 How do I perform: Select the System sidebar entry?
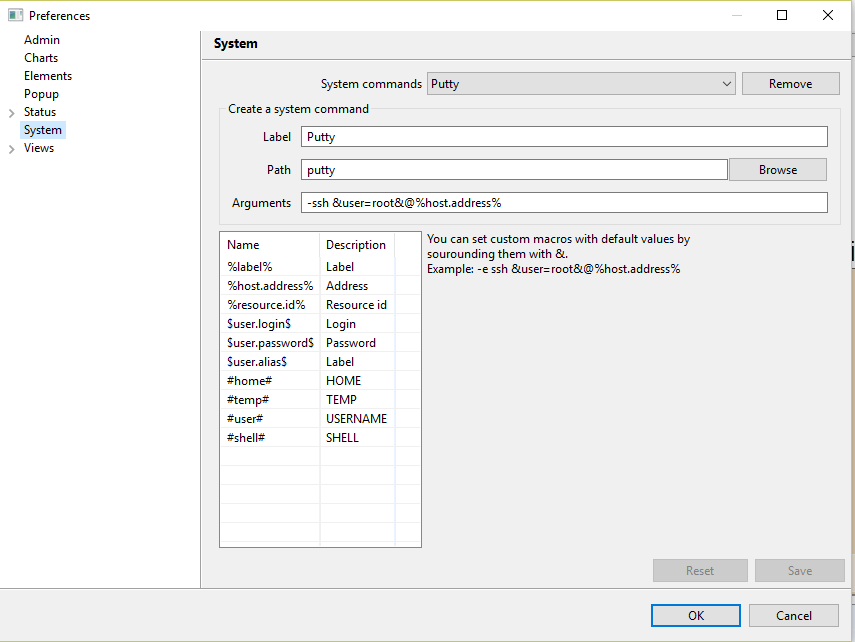click(42, 129)
